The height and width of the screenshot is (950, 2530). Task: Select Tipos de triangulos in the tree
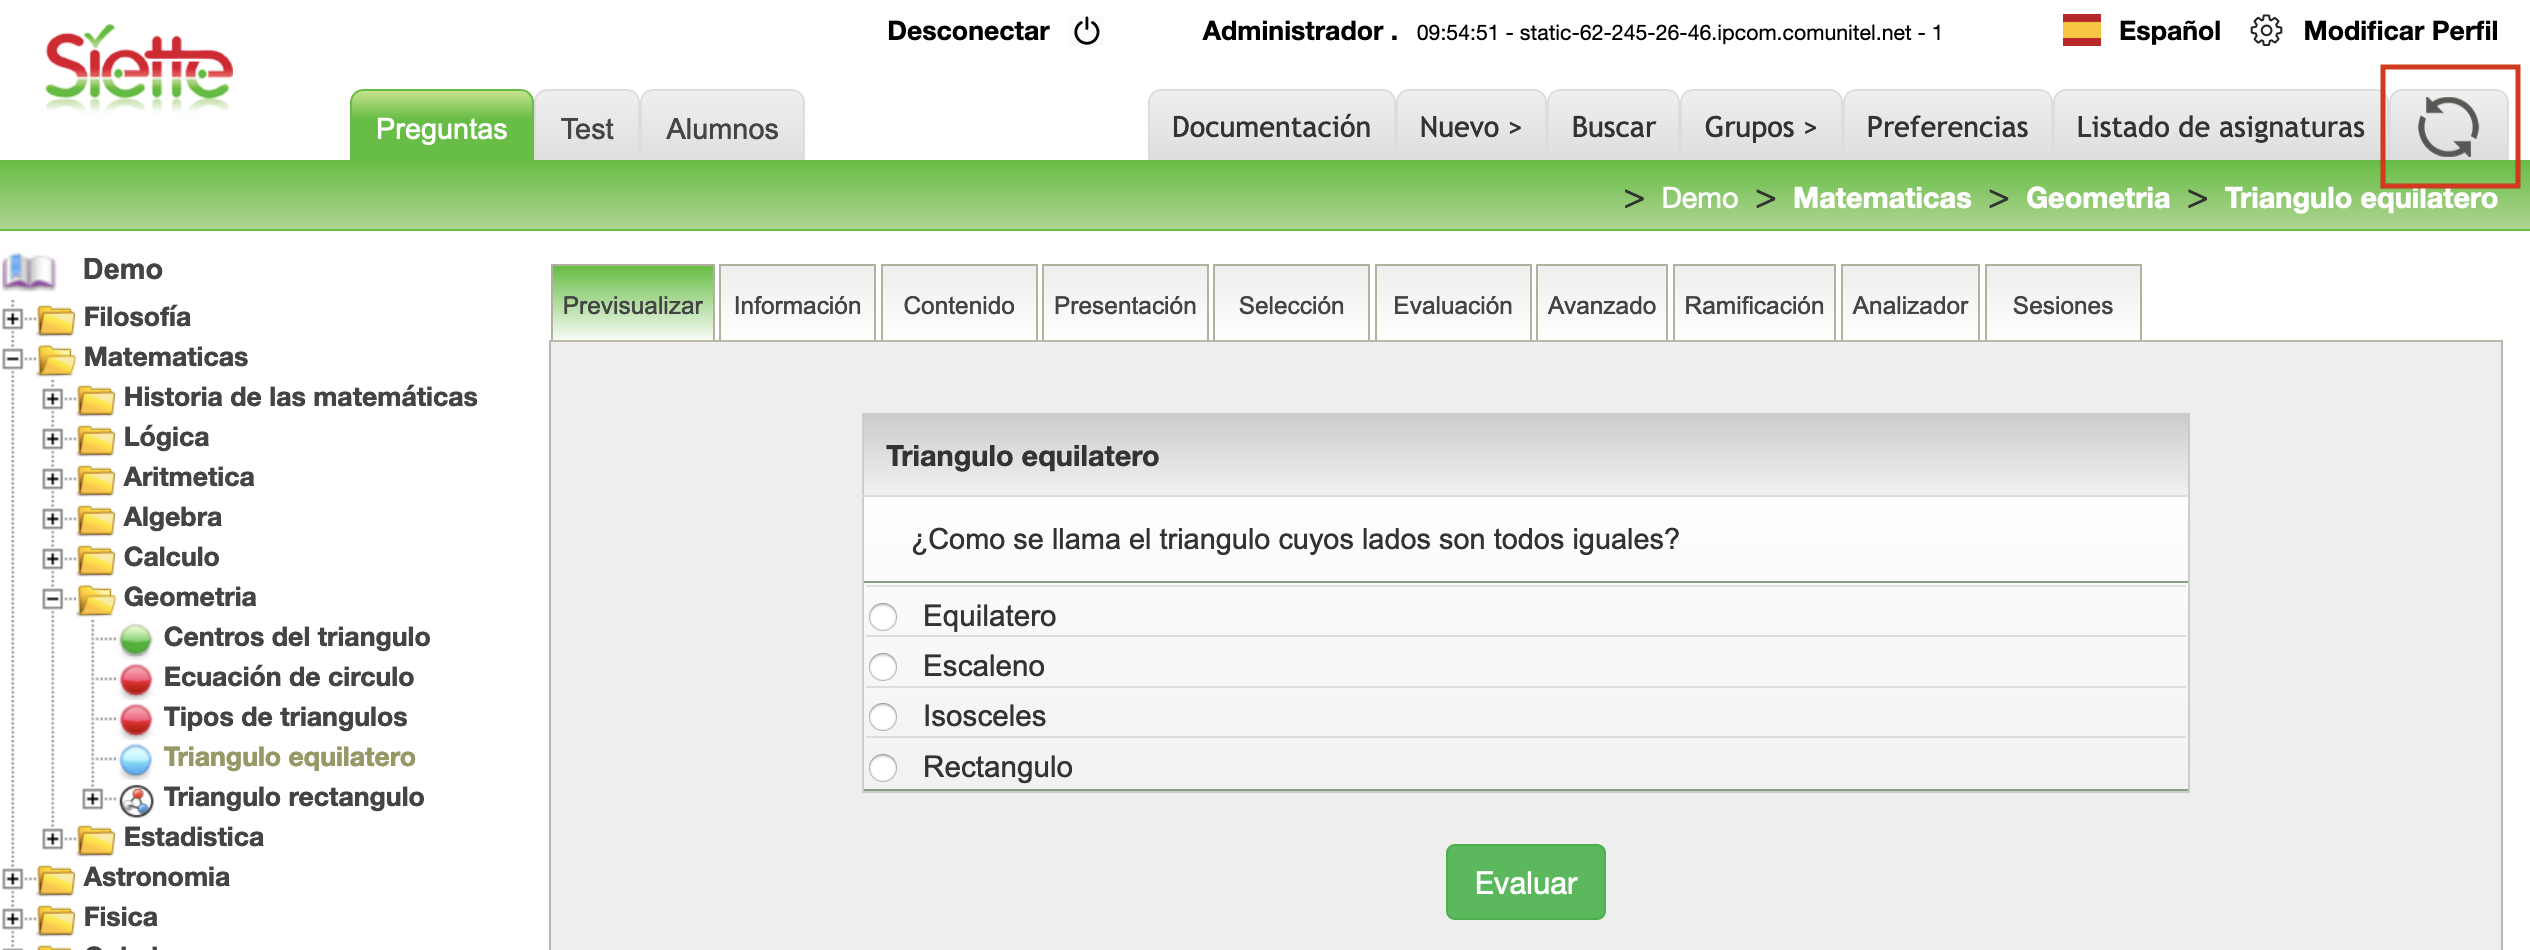pyautogui.click(x=285, y=717)
